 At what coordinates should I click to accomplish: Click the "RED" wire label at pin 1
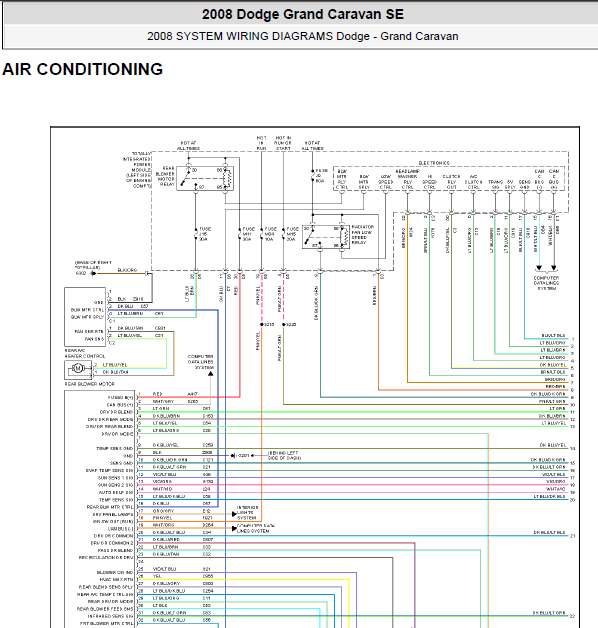(157, 394)
